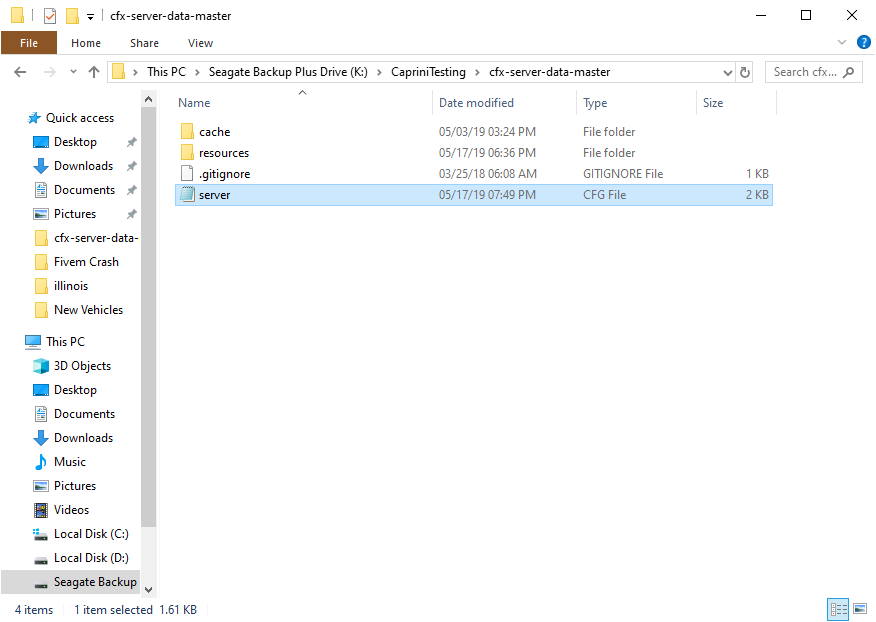Click Seagate Backup Plus Drive (K:) breadcrumb
This screenshot has width=876, height=622.
click(288, 72)
